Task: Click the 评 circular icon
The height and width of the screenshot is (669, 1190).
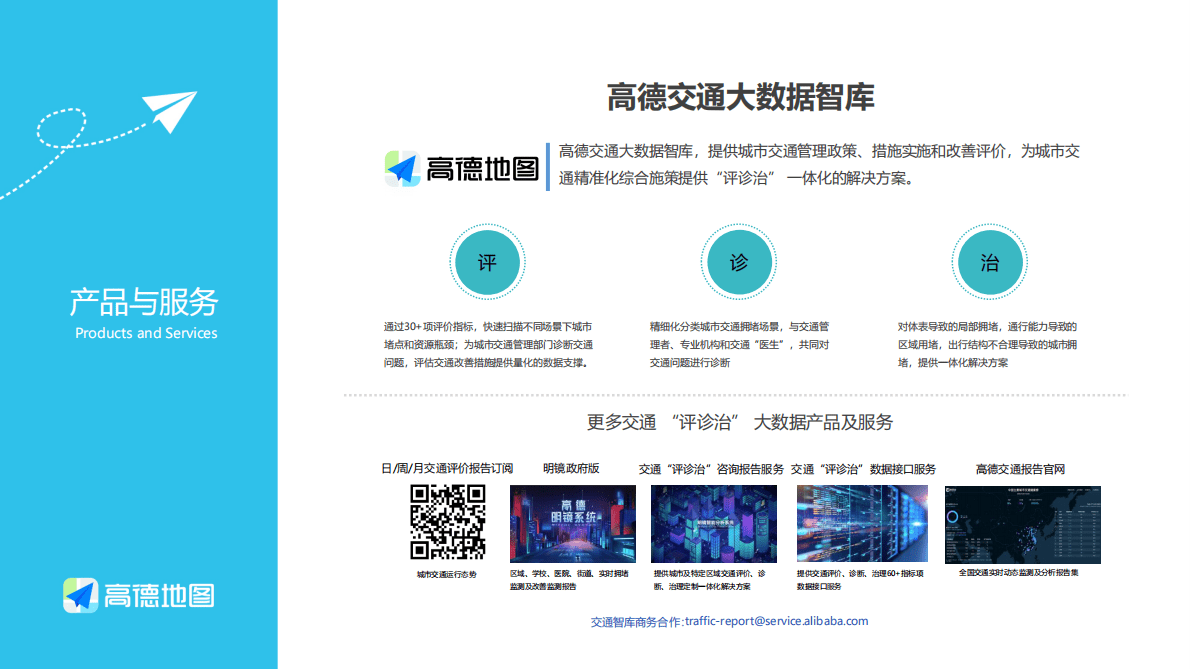Action: (x=488, y=261)
